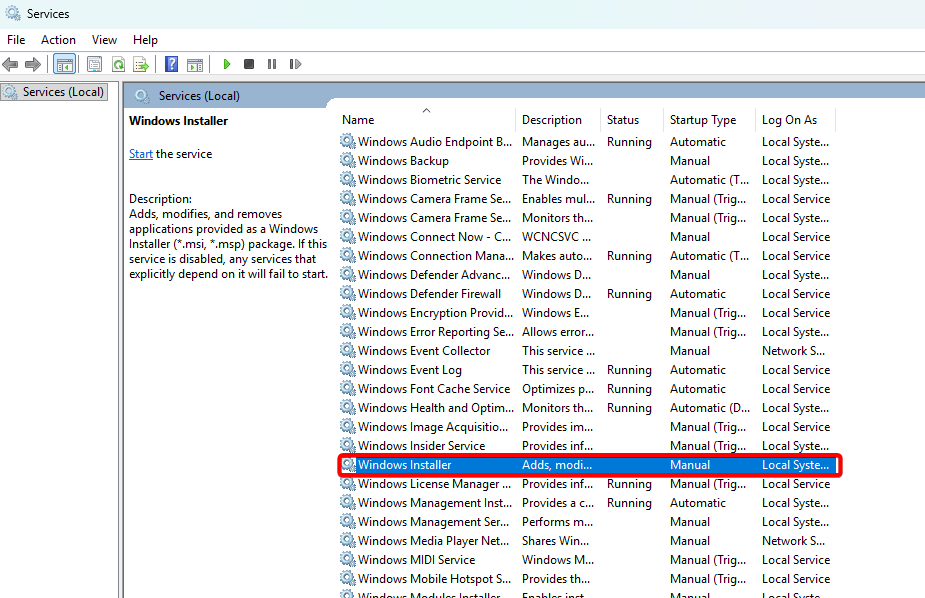Click the WCNCSVC ... description cell
Image resolution: width=925 pixels, height=598 pixels.
tap(556, 236)
